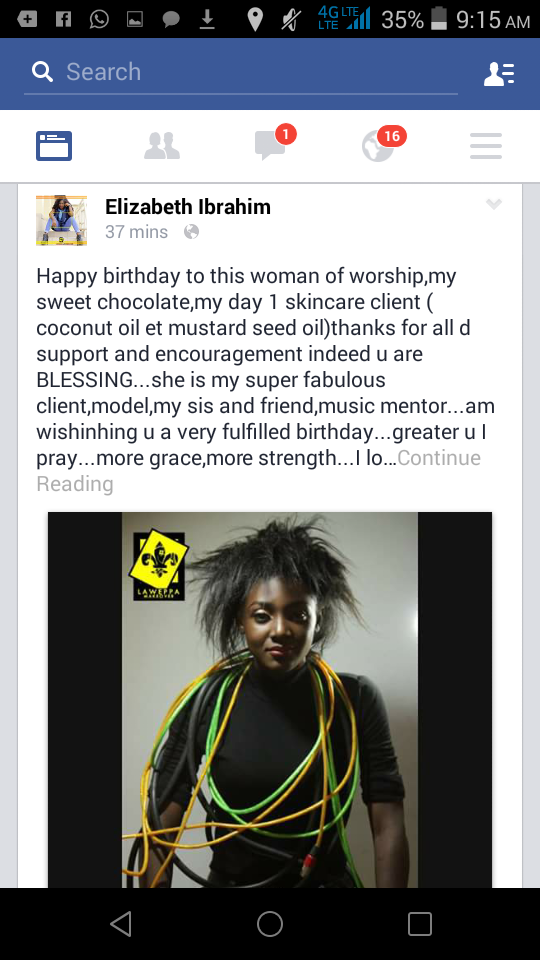Tap the magnifier search icon

coord(43,72)
